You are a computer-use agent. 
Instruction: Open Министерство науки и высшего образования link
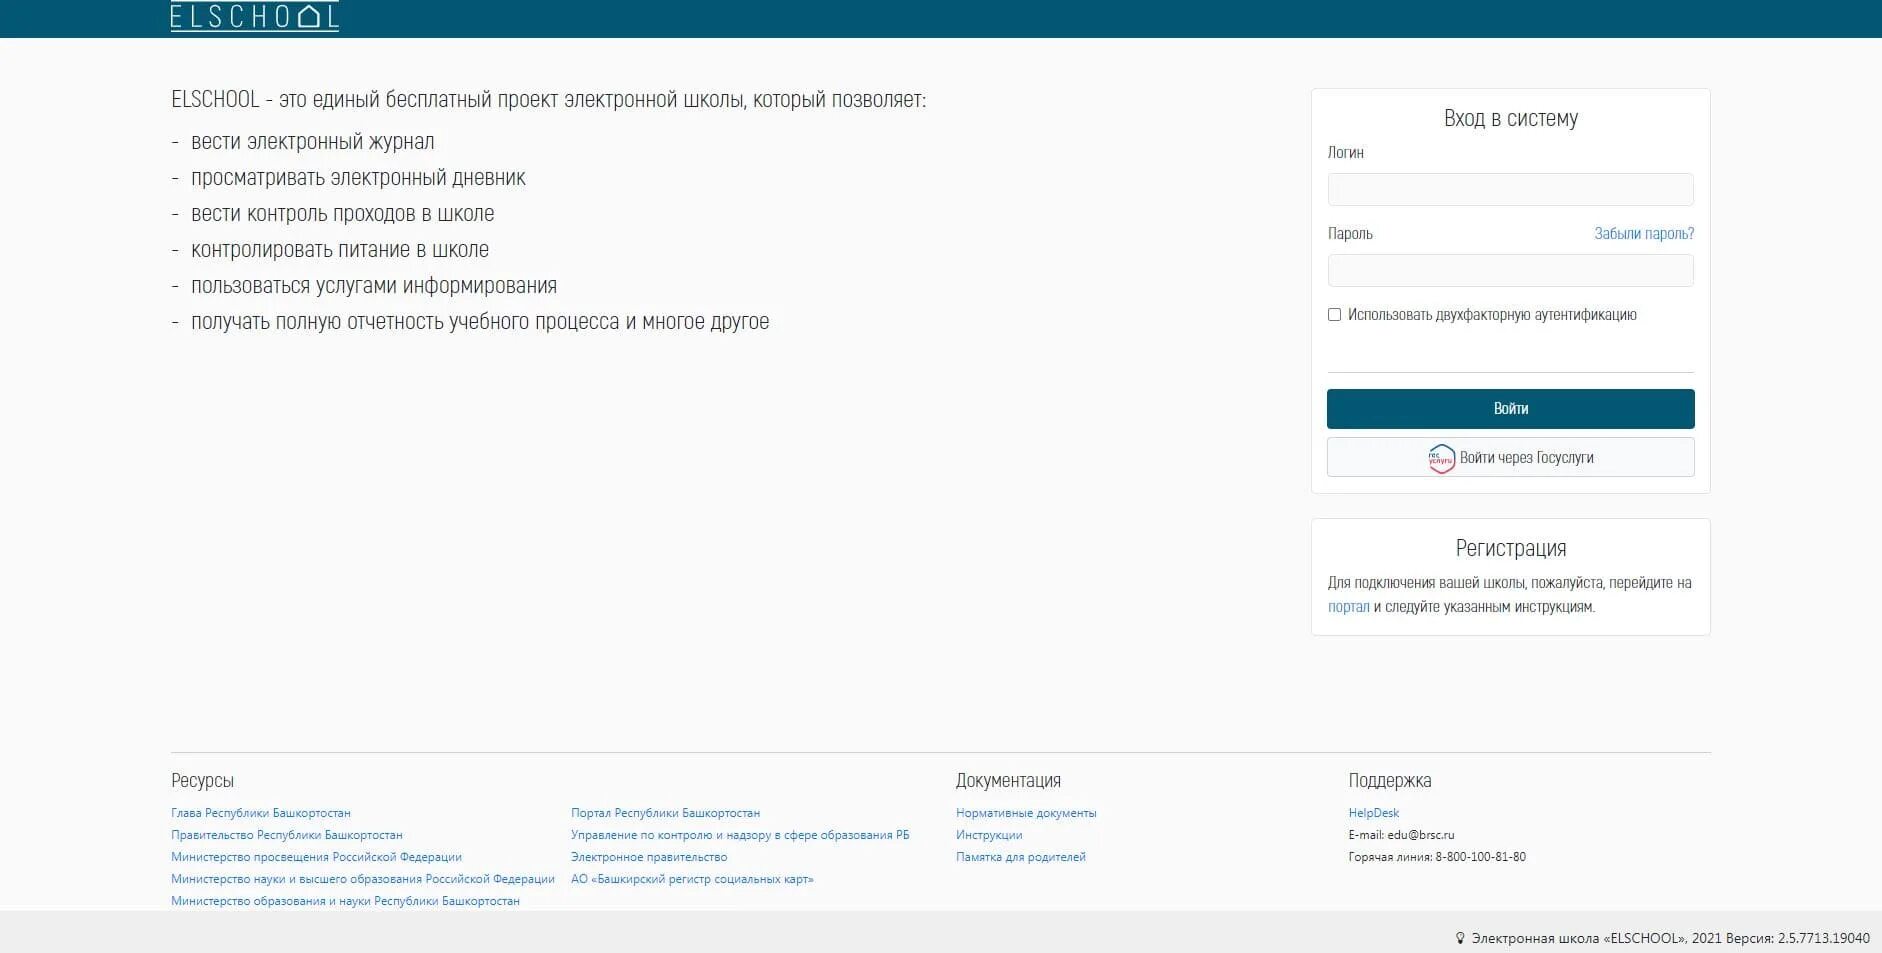363,879
